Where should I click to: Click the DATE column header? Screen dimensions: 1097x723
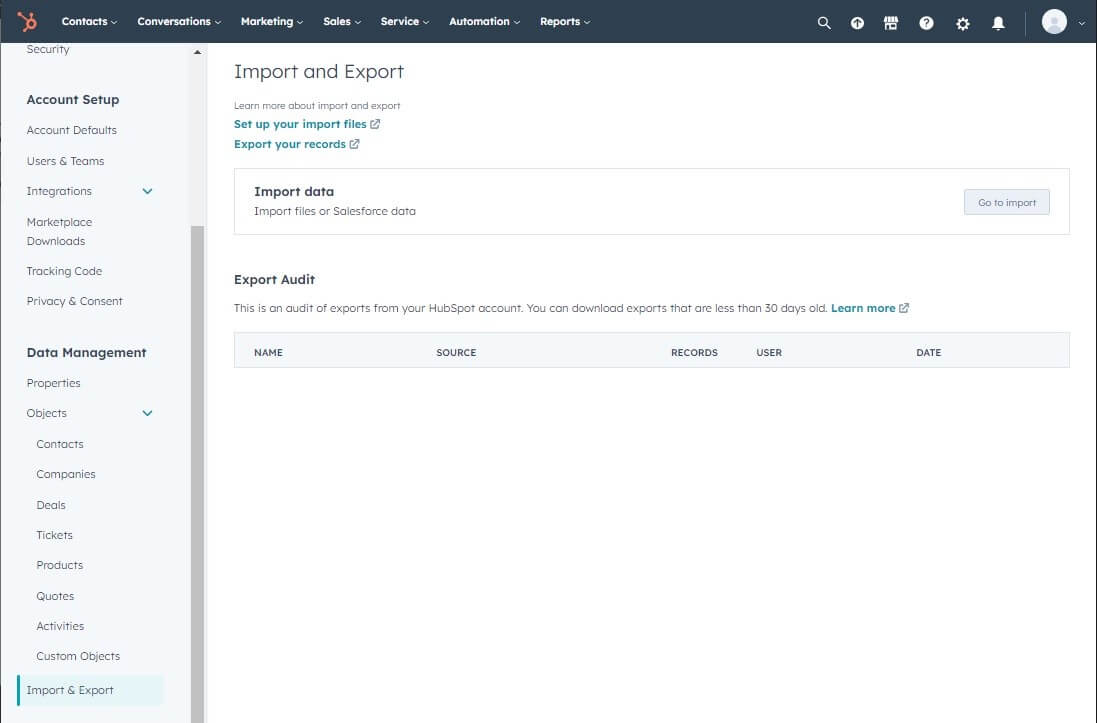click(x=928, y=353)
